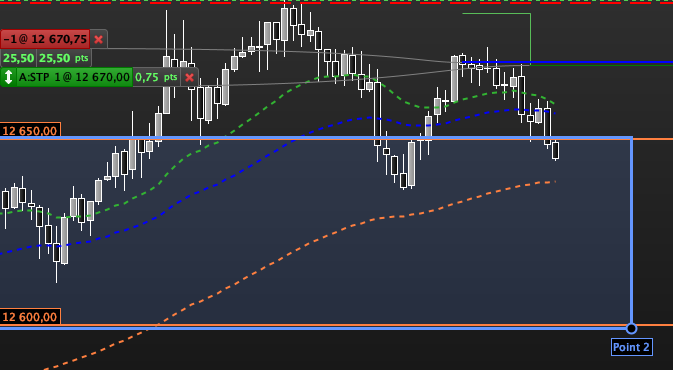Close the -1 @ 12 670,75 position
Screen dimensions: 673x370
tap(98, 39)
